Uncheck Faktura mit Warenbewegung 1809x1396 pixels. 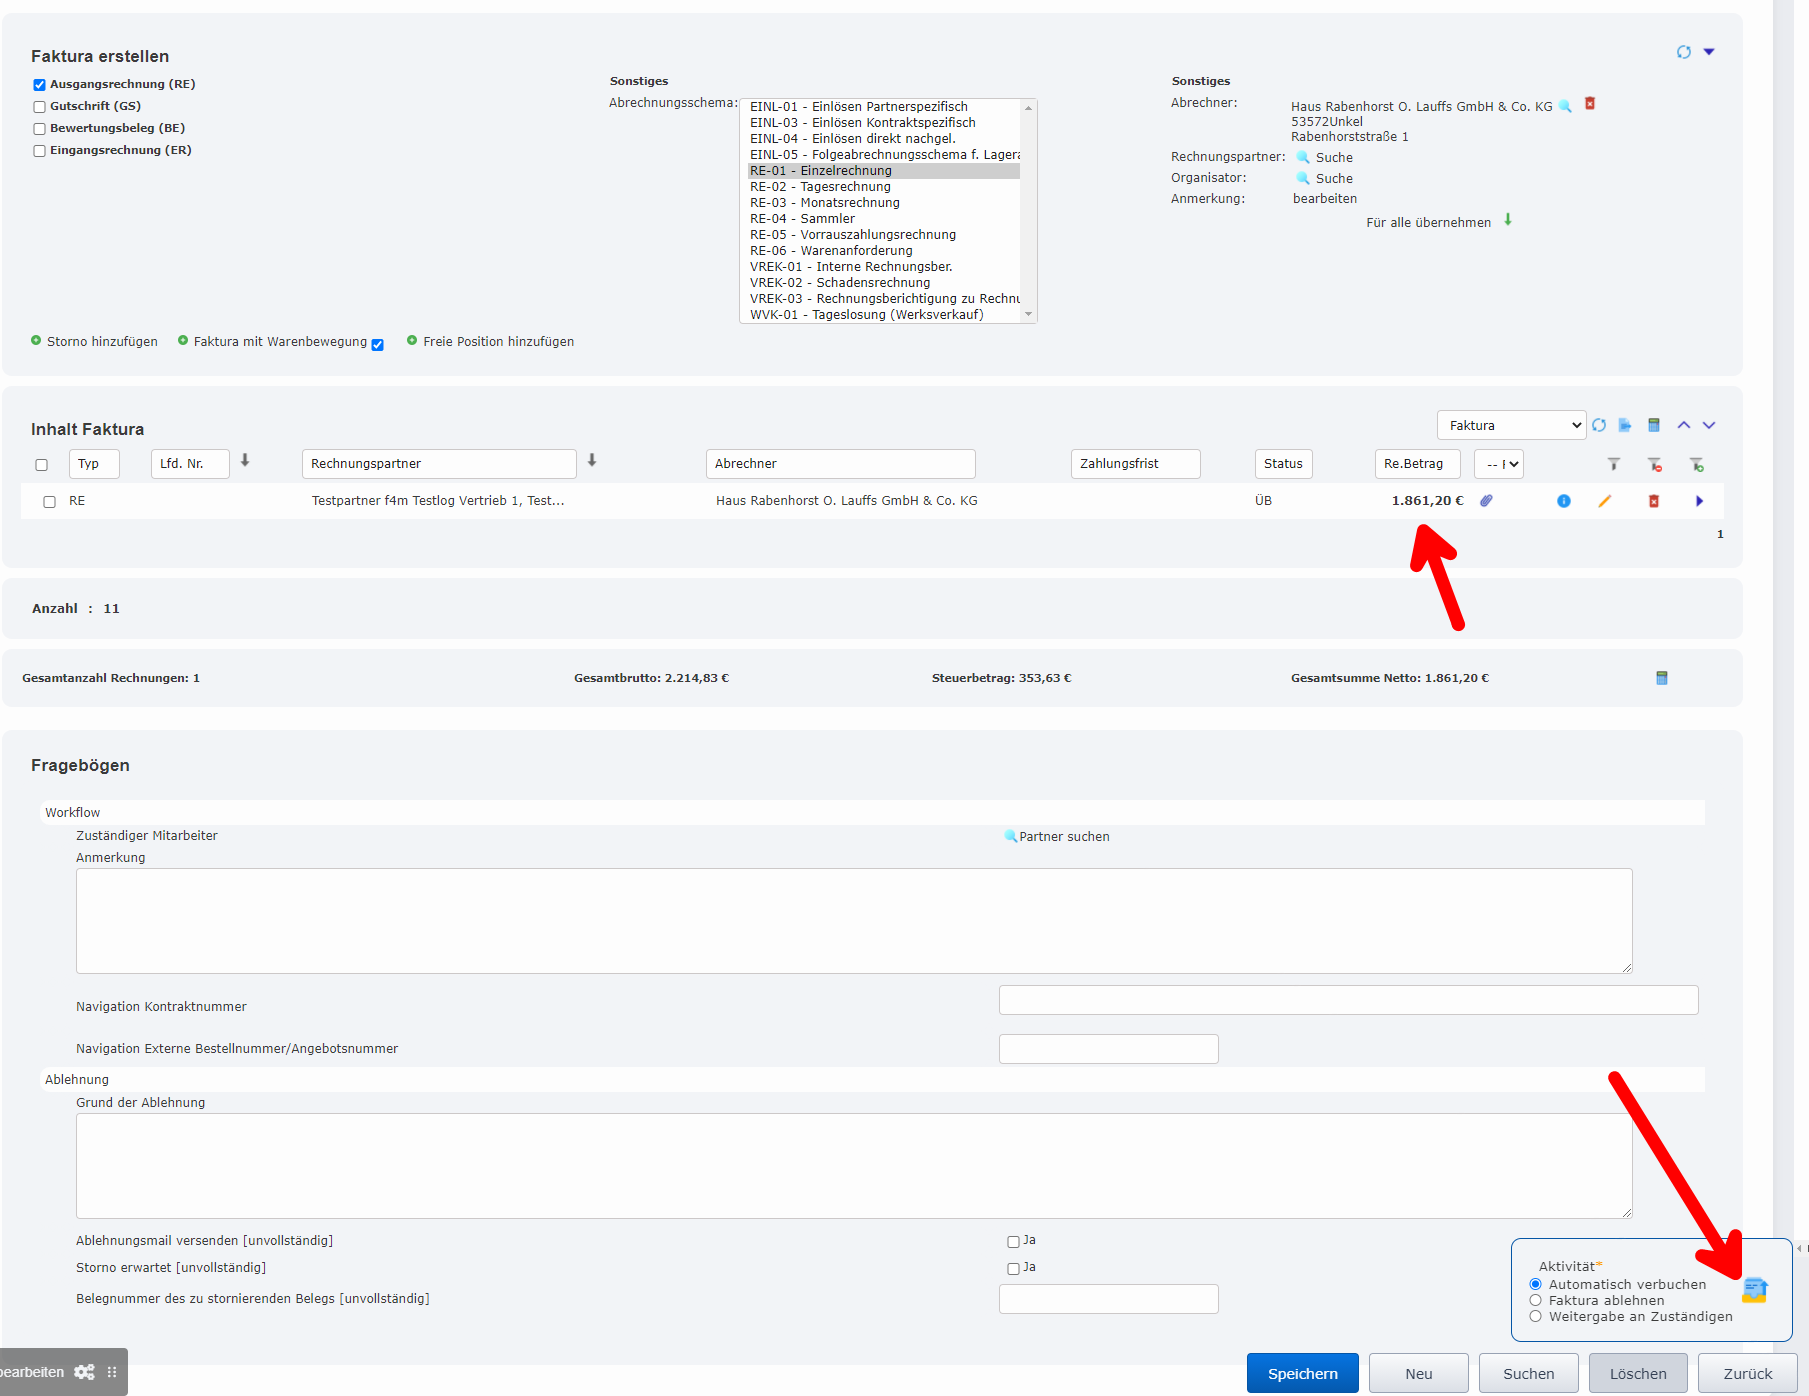[x=377, y=344]
